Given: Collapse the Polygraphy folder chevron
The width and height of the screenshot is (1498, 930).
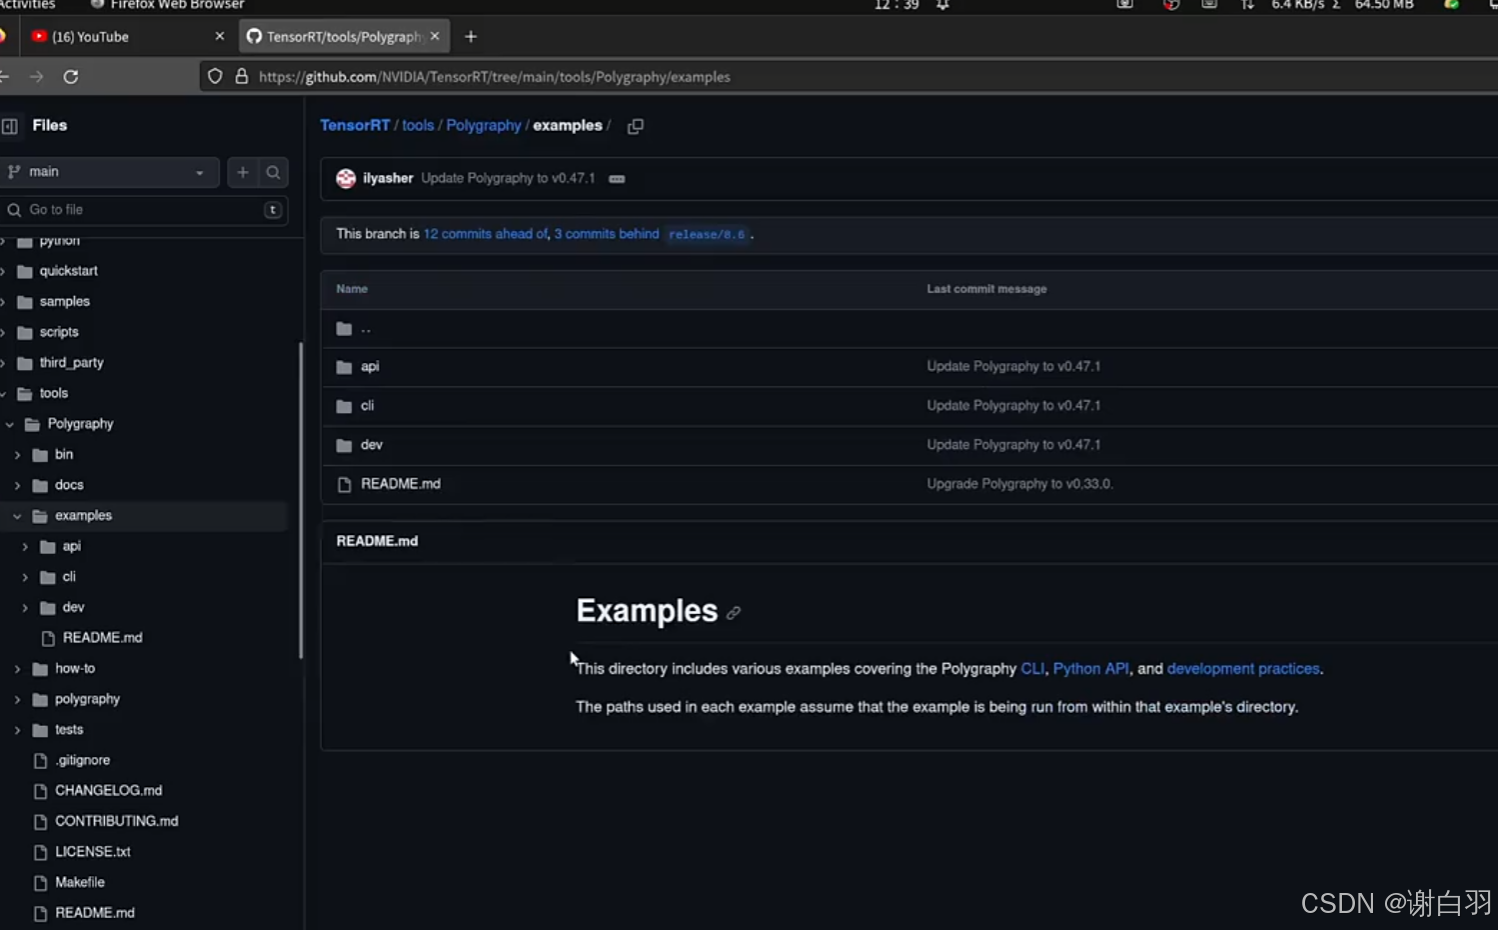Looking at the screenshot, I should pos(10,425).
